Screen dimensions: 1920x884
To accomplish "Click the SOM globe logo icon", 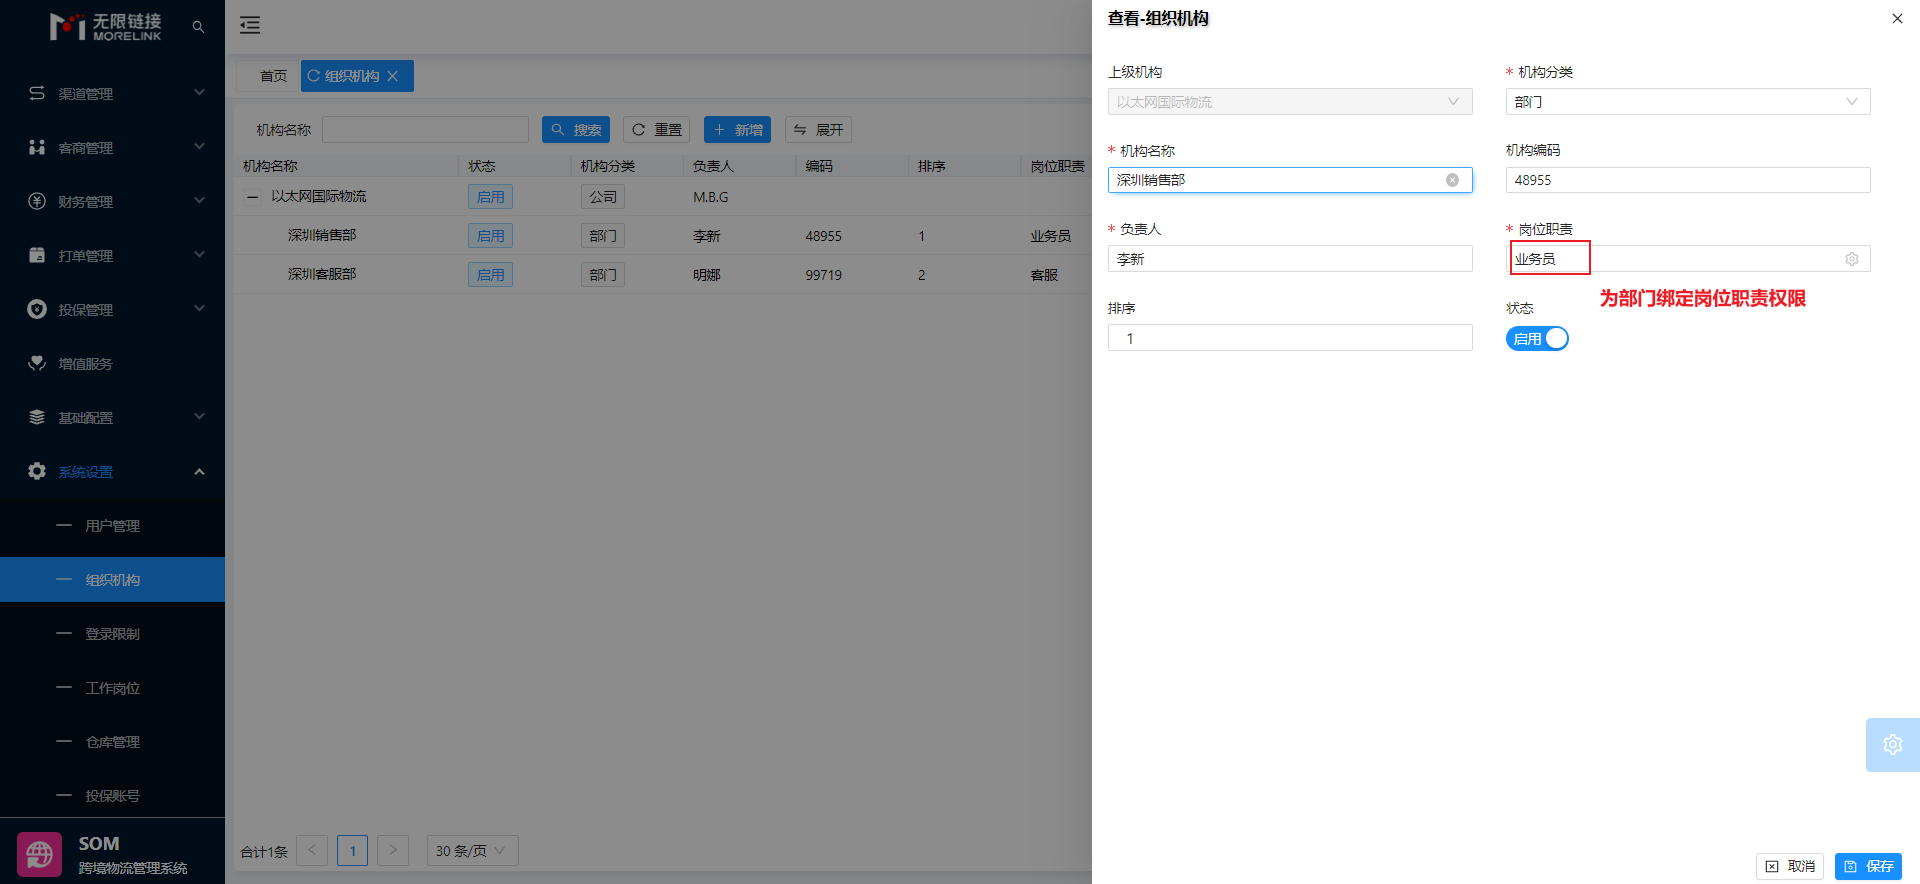I will click(x=40, y=855).
